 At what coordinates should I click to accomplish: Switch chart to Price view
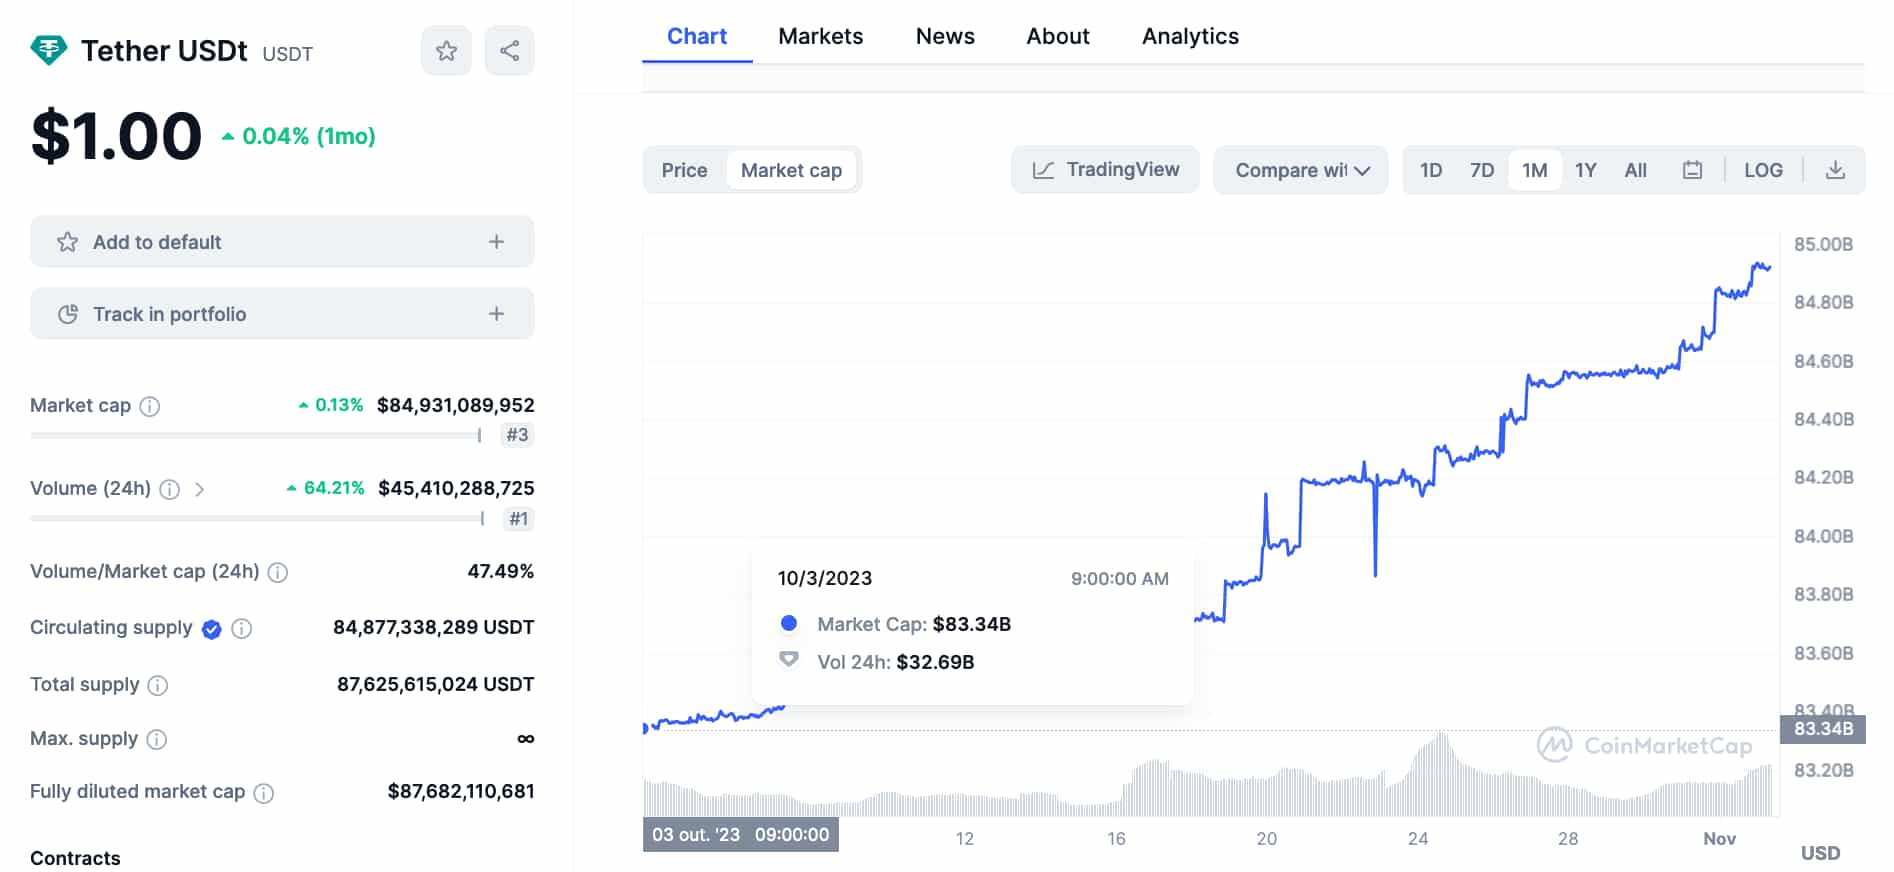pos(684,170)
